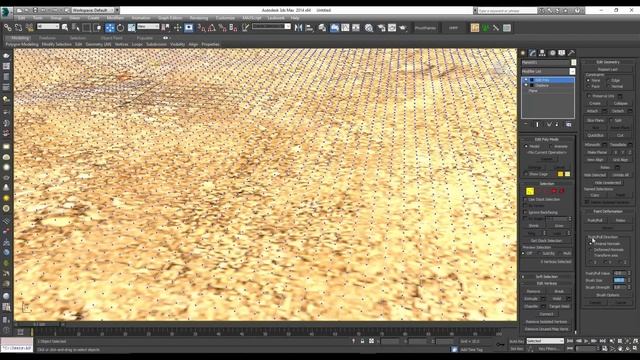
Task: Switch to the Create command panel
Action: [523, 53]
